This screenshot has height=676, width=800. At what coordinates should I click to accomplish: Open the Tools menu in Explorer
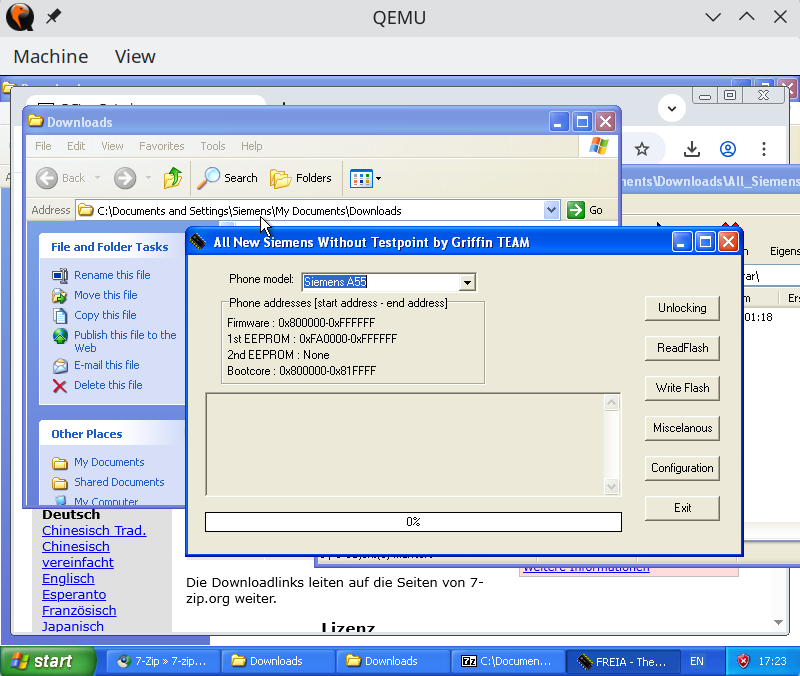213,146
